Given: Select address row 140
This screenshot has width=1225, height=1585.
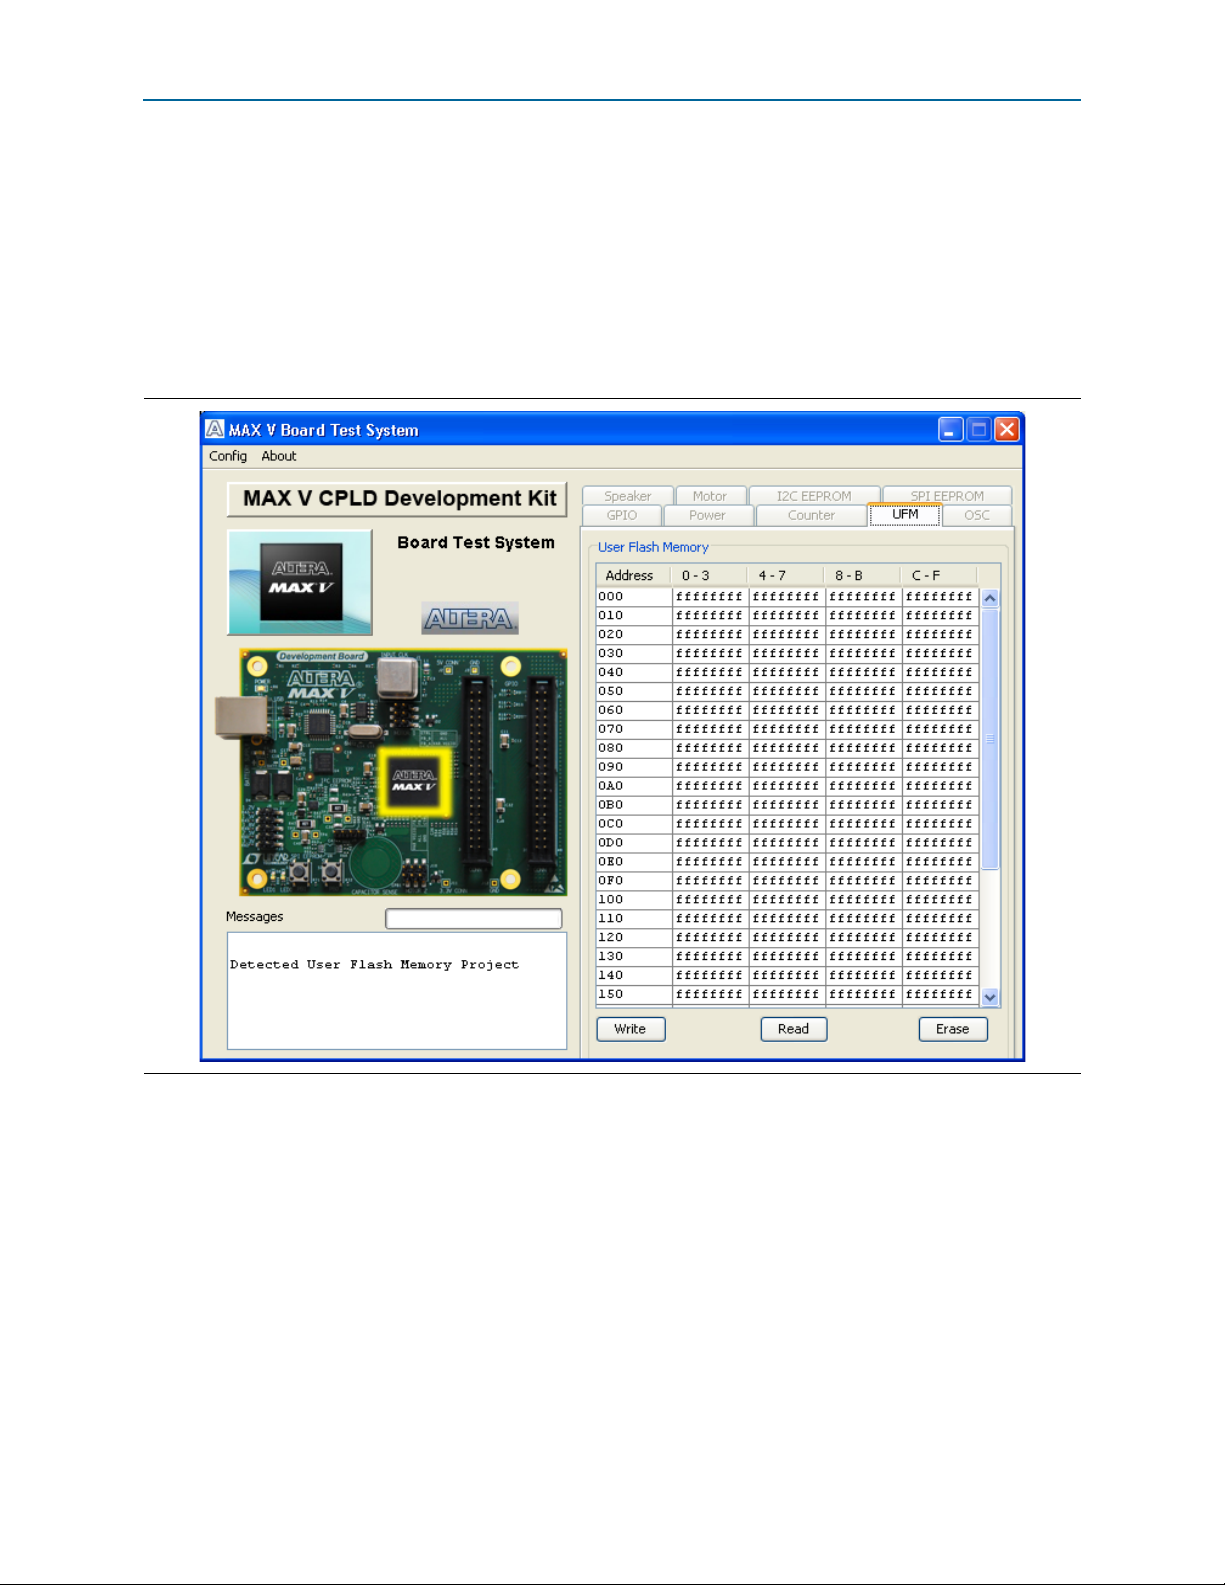Looking at the screenshot, I should click(788, 976).
